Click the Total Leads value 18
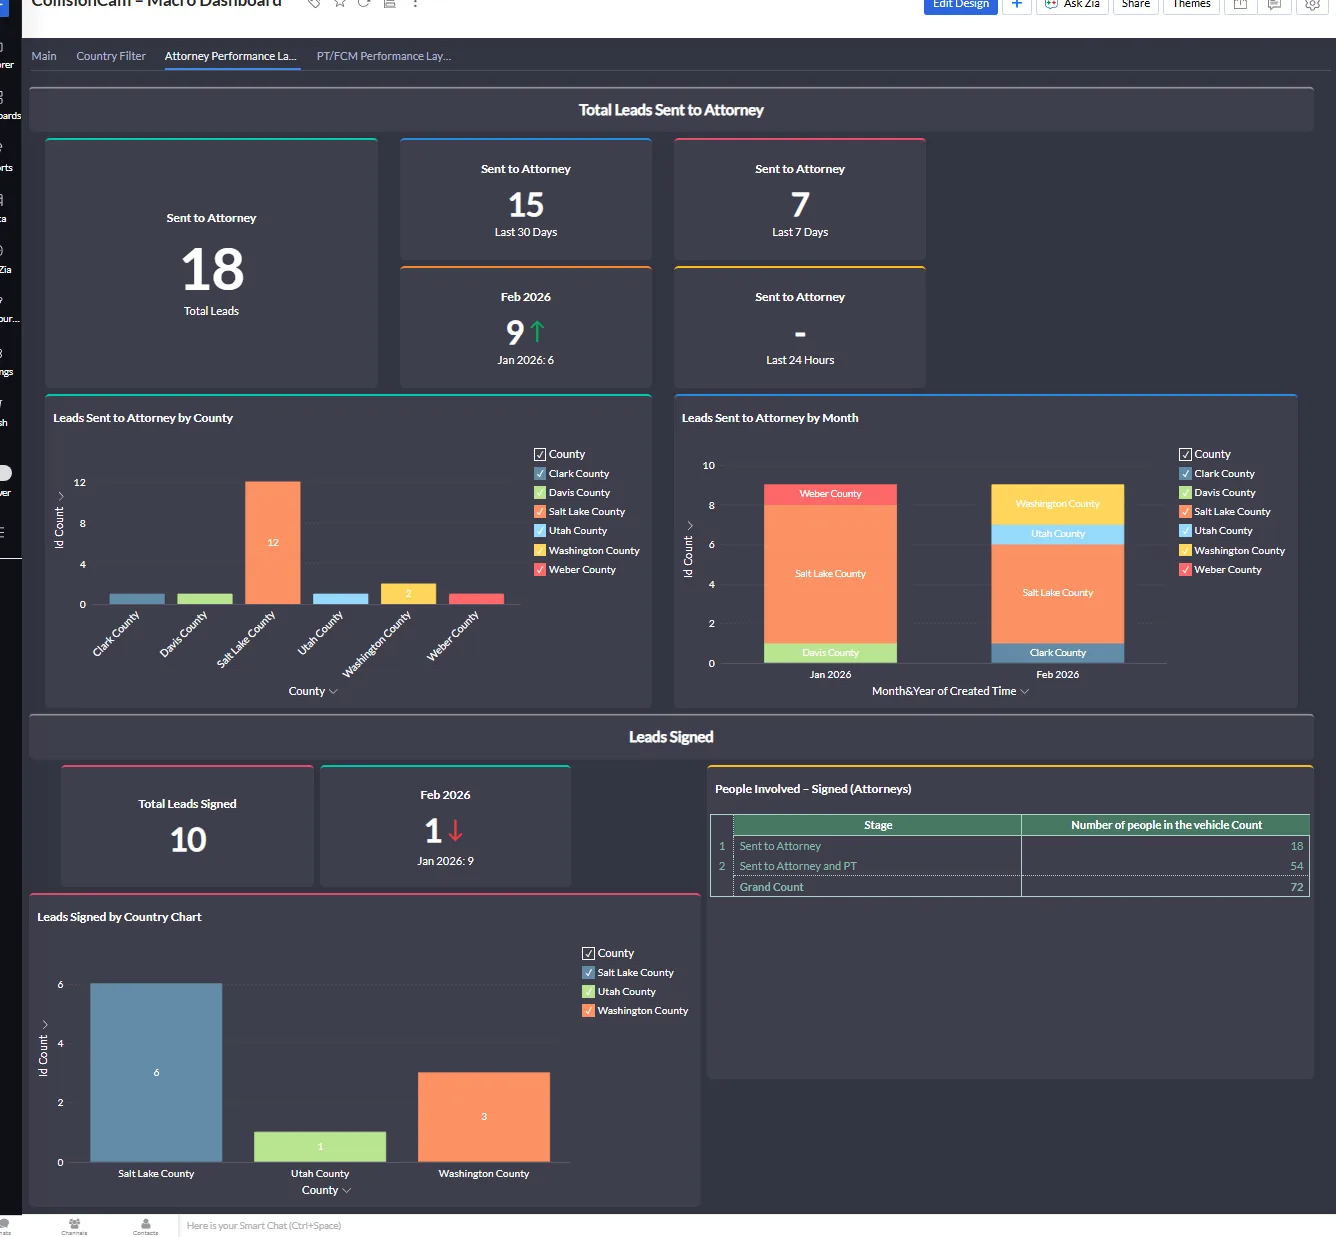This screenshot has height=1237, width=1336. click(x=212, y=270)
